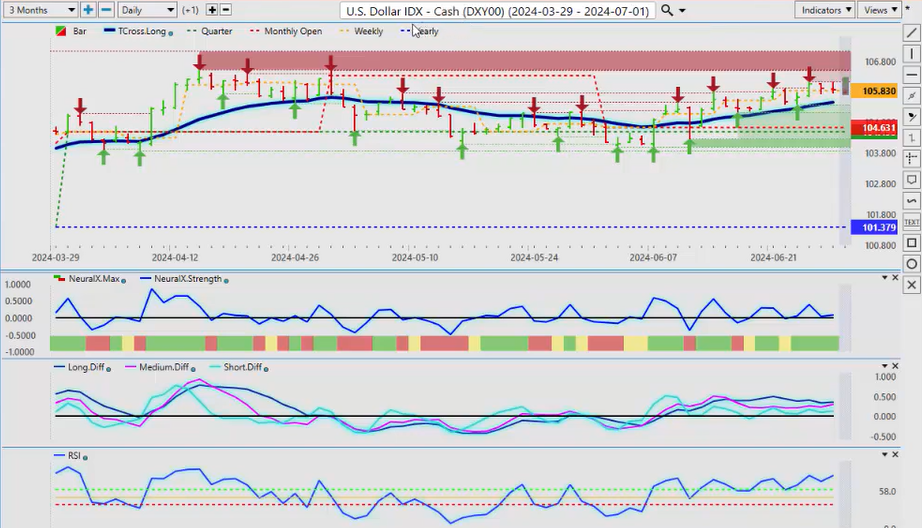Viewport: 922px width, 528px height.
Task: Click the 104.631 red price label
Action: point(874,128)
